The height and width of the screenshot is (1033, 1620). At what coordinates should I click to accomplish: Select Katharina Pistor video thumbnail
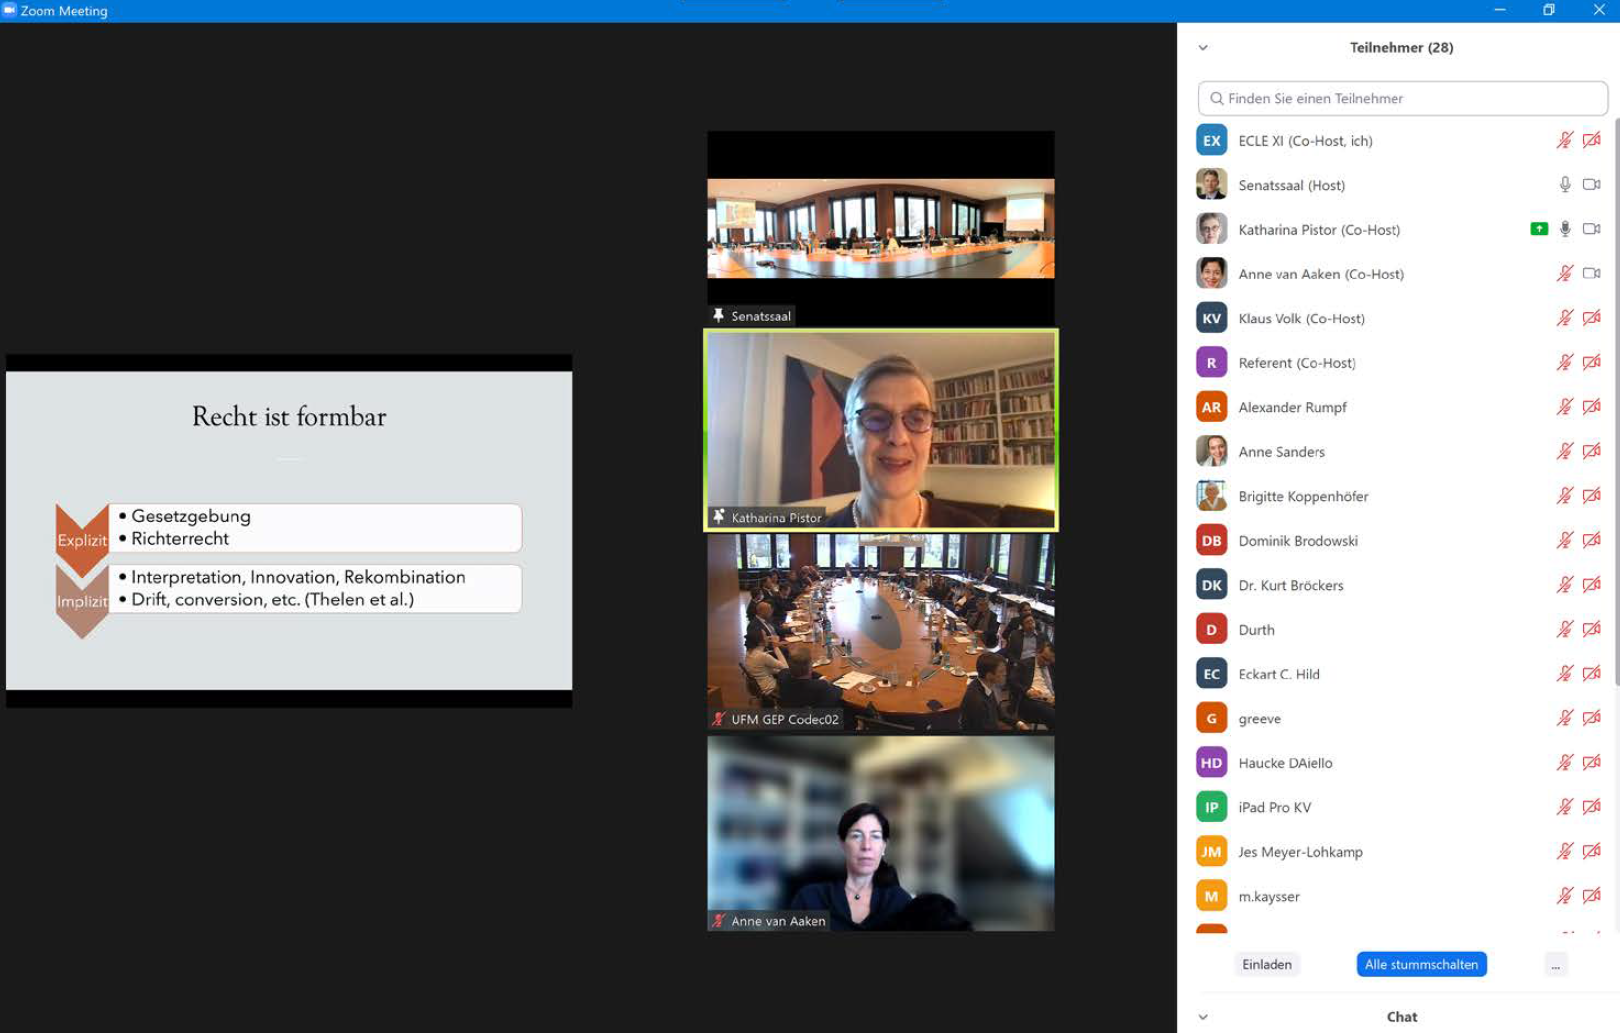click(x=881, y=430)
